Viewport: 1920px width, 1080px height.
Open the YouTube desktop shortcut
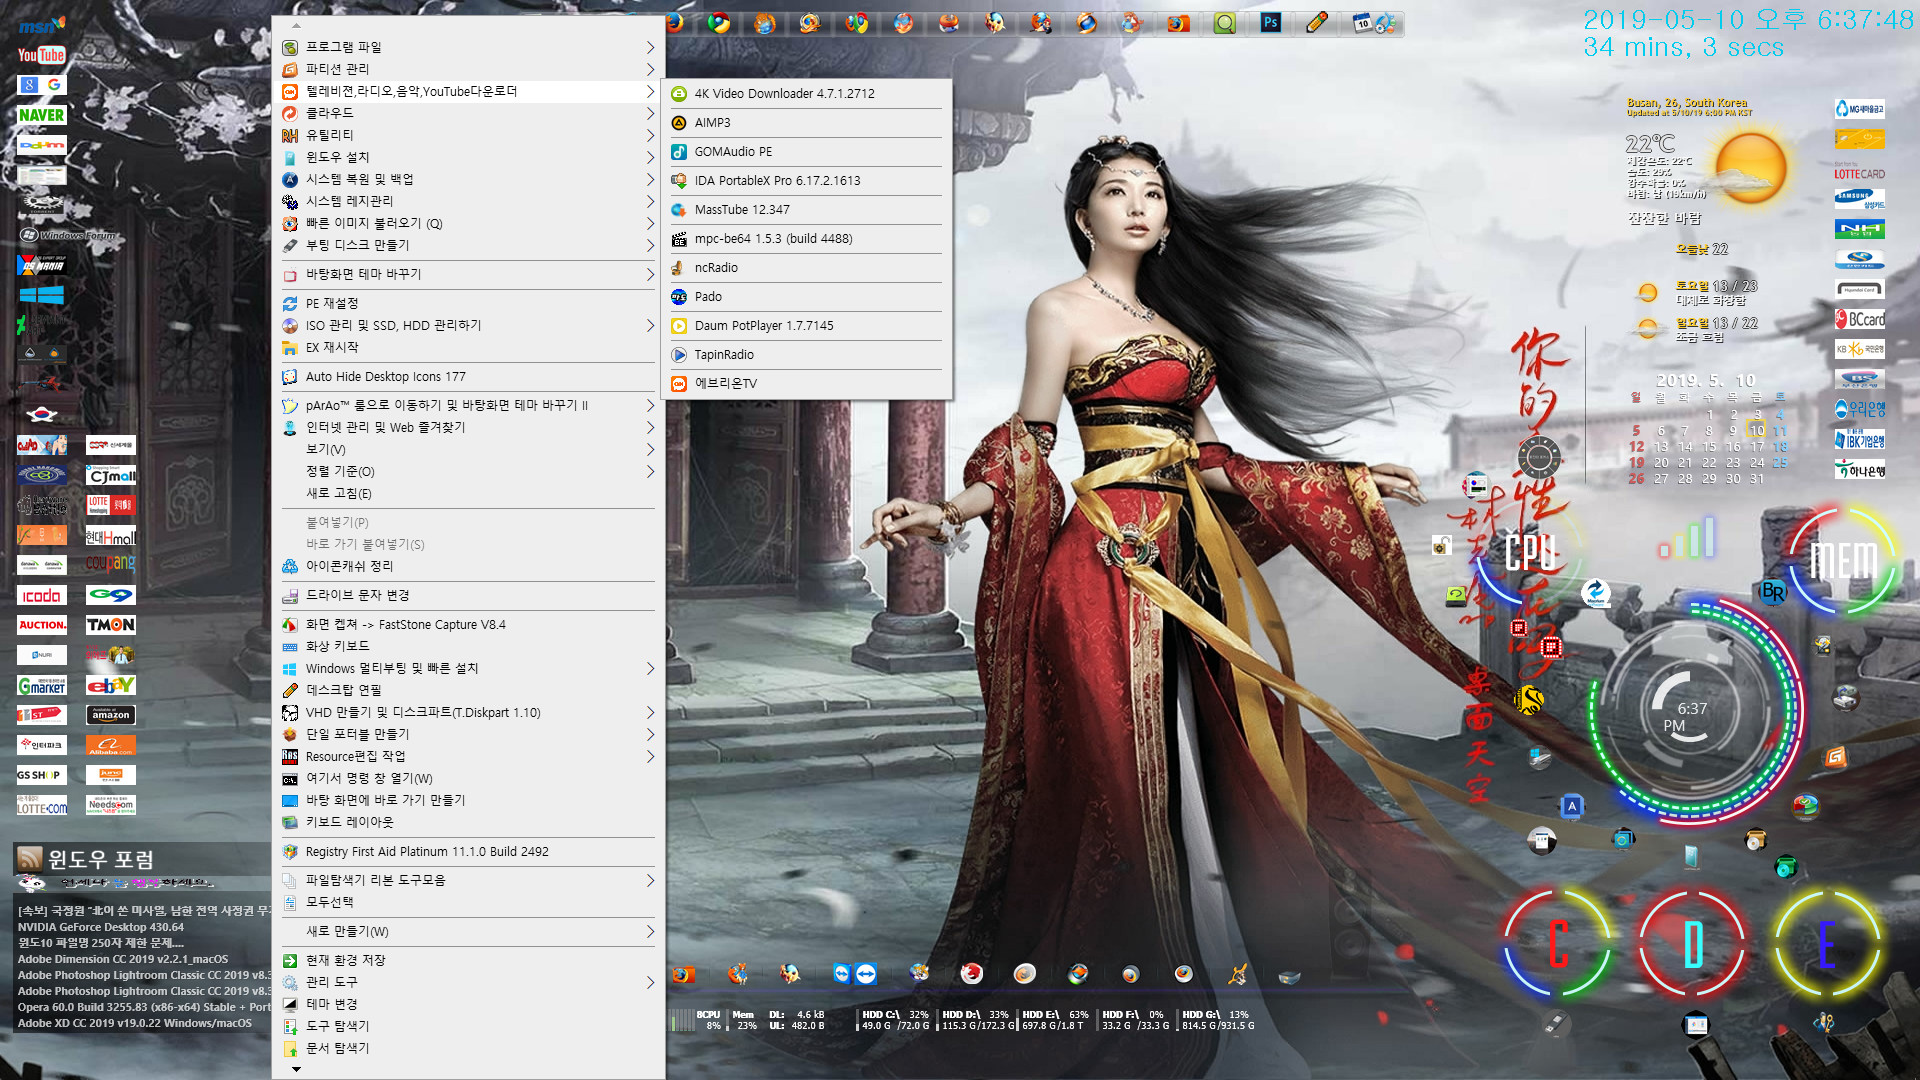point(41,55)
